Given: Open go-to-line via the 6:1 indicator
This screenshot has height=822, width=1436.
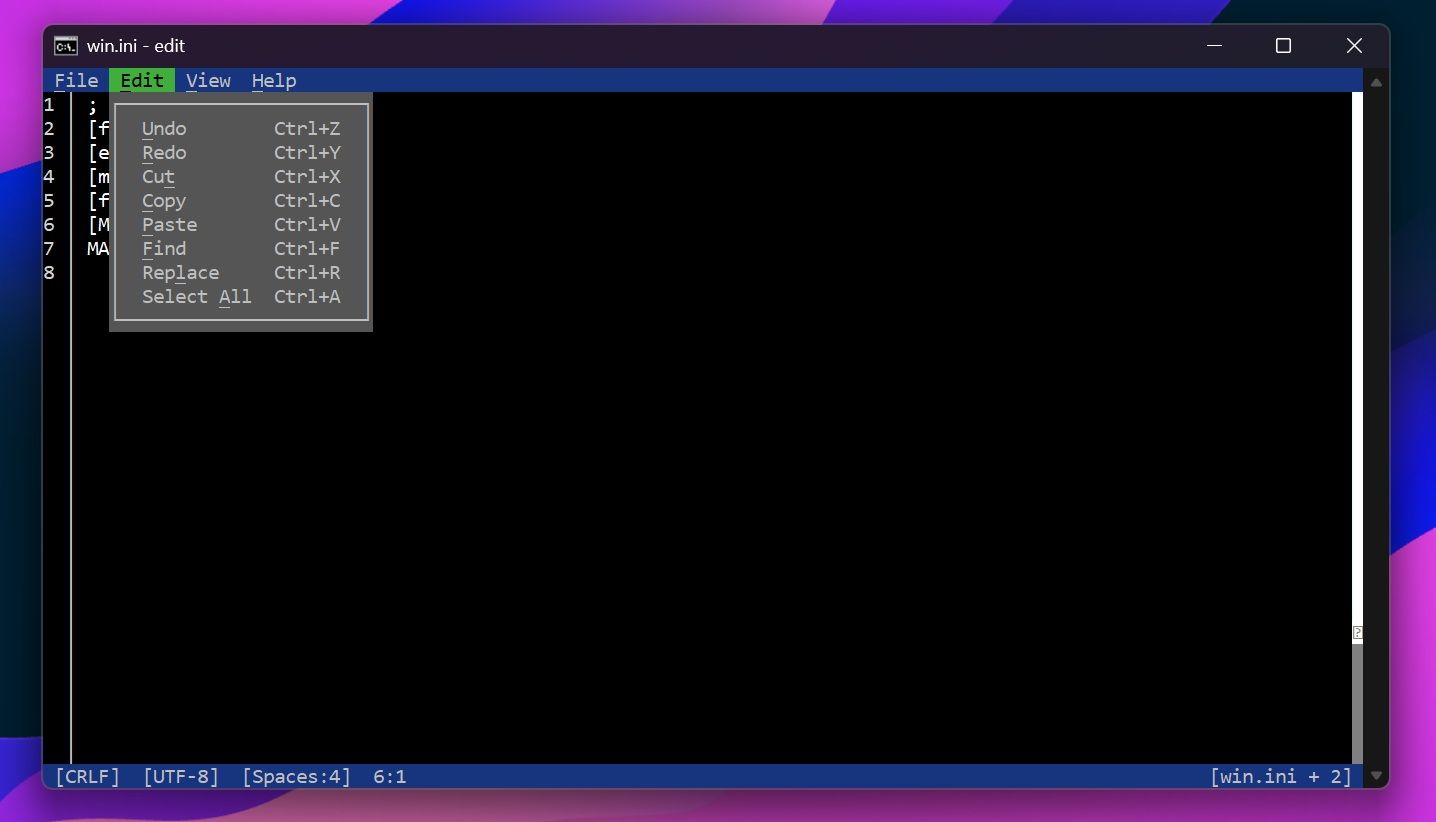Looking at the screenshot, I should point(390,776).
